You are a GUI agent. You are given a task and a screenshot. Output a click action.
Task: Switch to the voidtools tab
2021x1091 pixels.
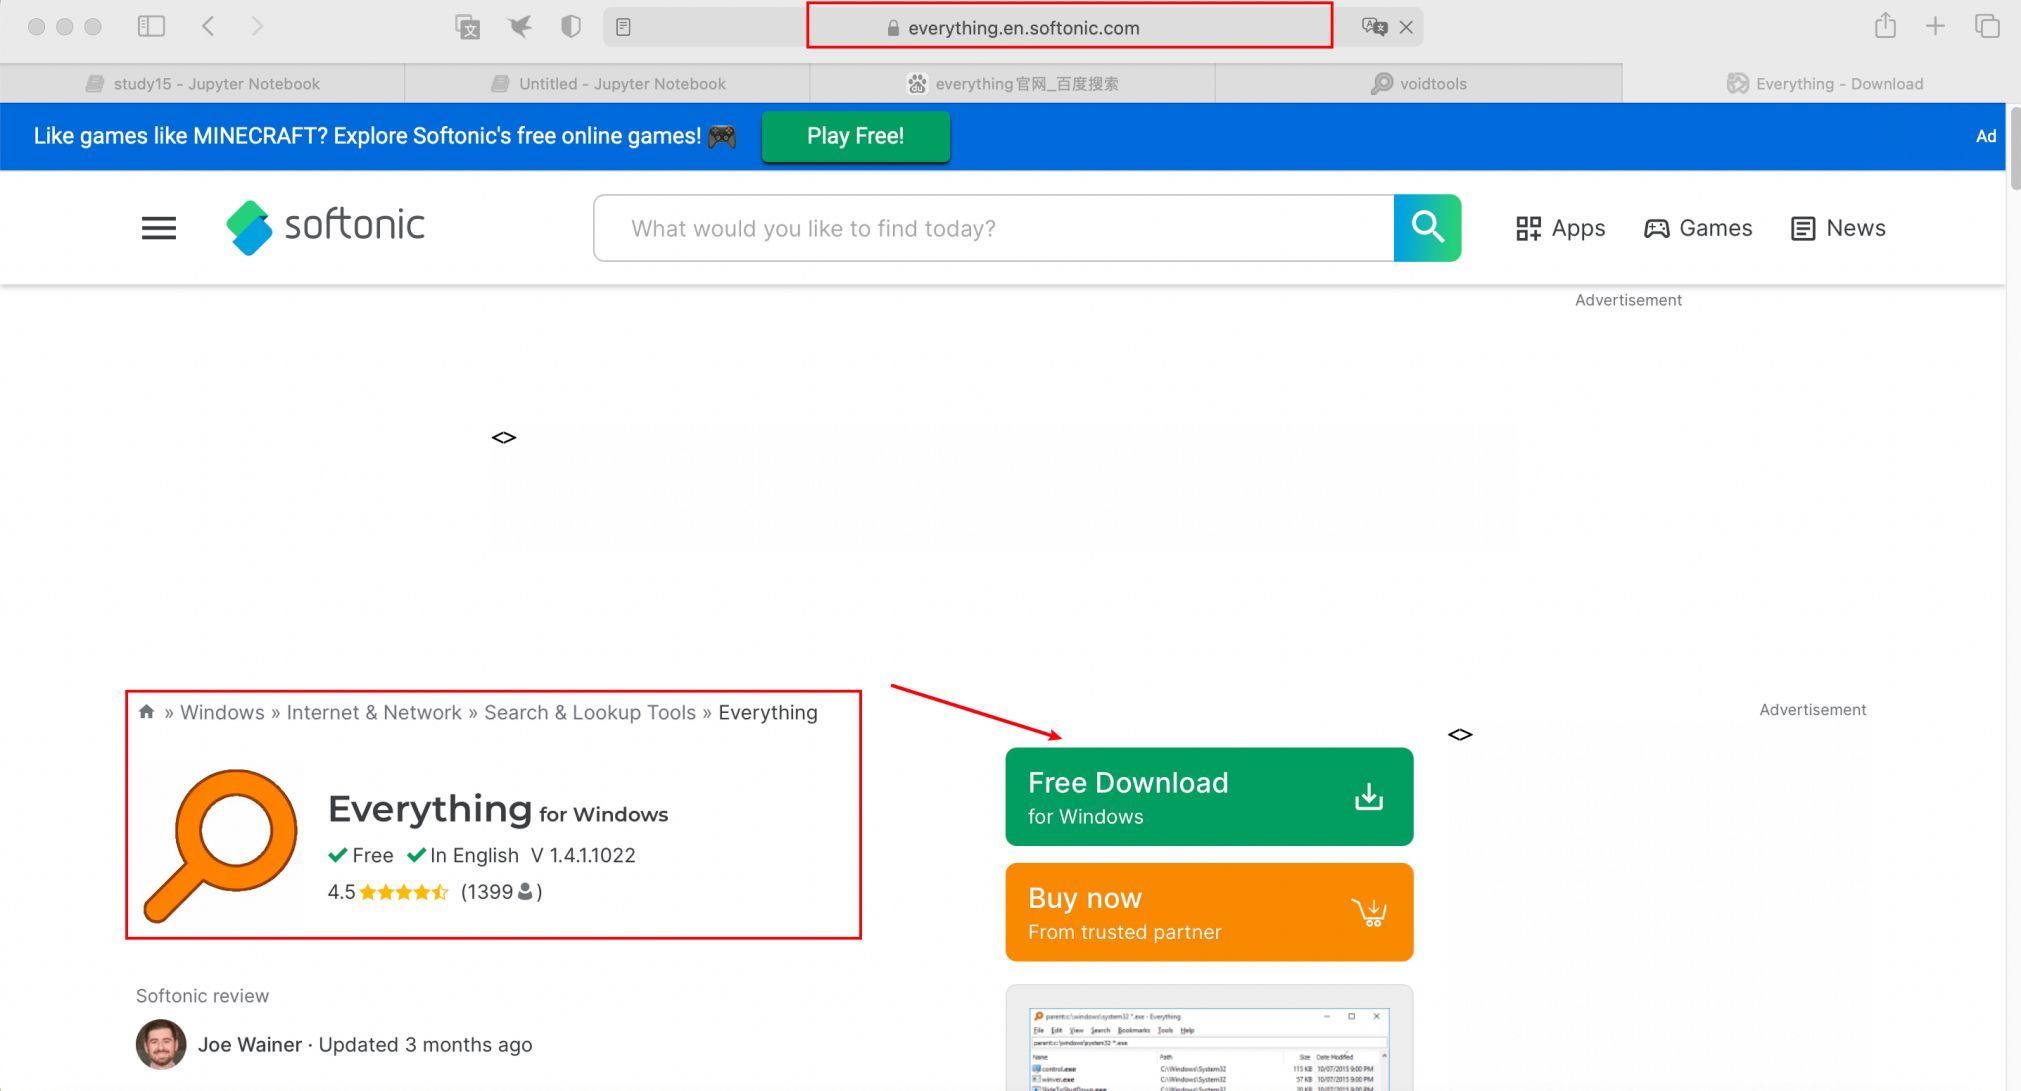point(1418,83)
